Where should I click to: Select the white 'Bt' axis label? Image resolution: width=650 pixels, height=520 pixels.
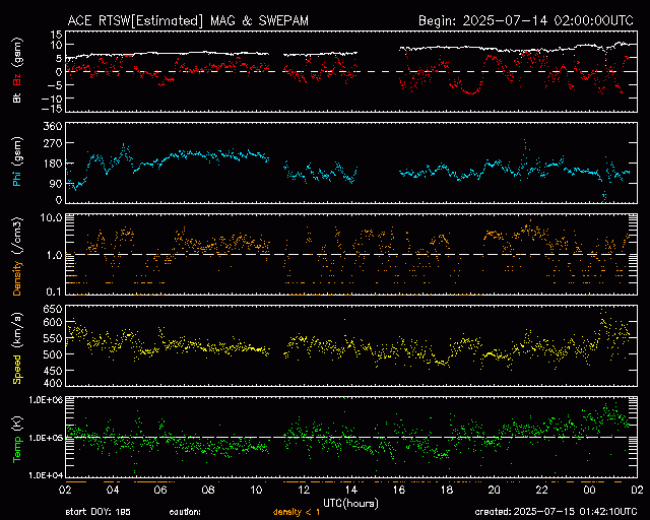(17, 97)
